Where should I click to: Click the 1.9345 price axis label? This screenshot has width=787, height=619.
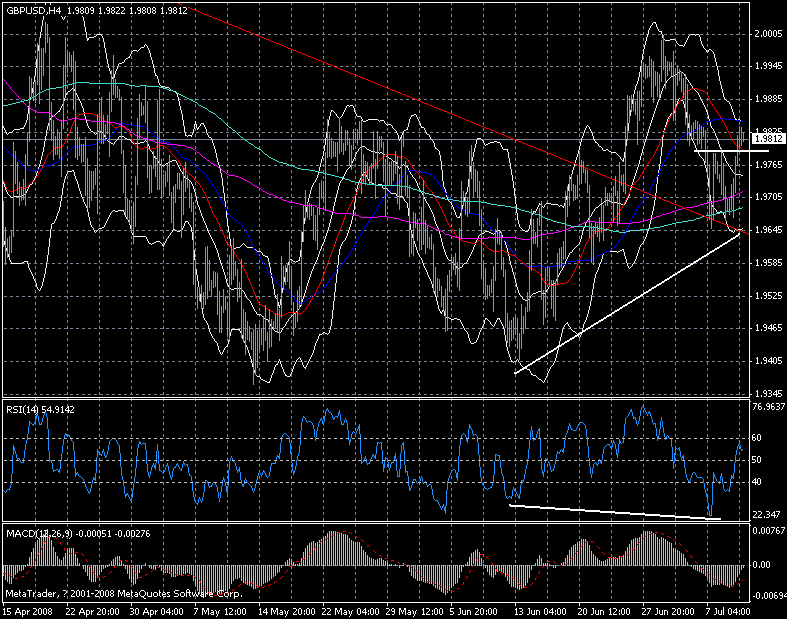(x=768, y=393)
